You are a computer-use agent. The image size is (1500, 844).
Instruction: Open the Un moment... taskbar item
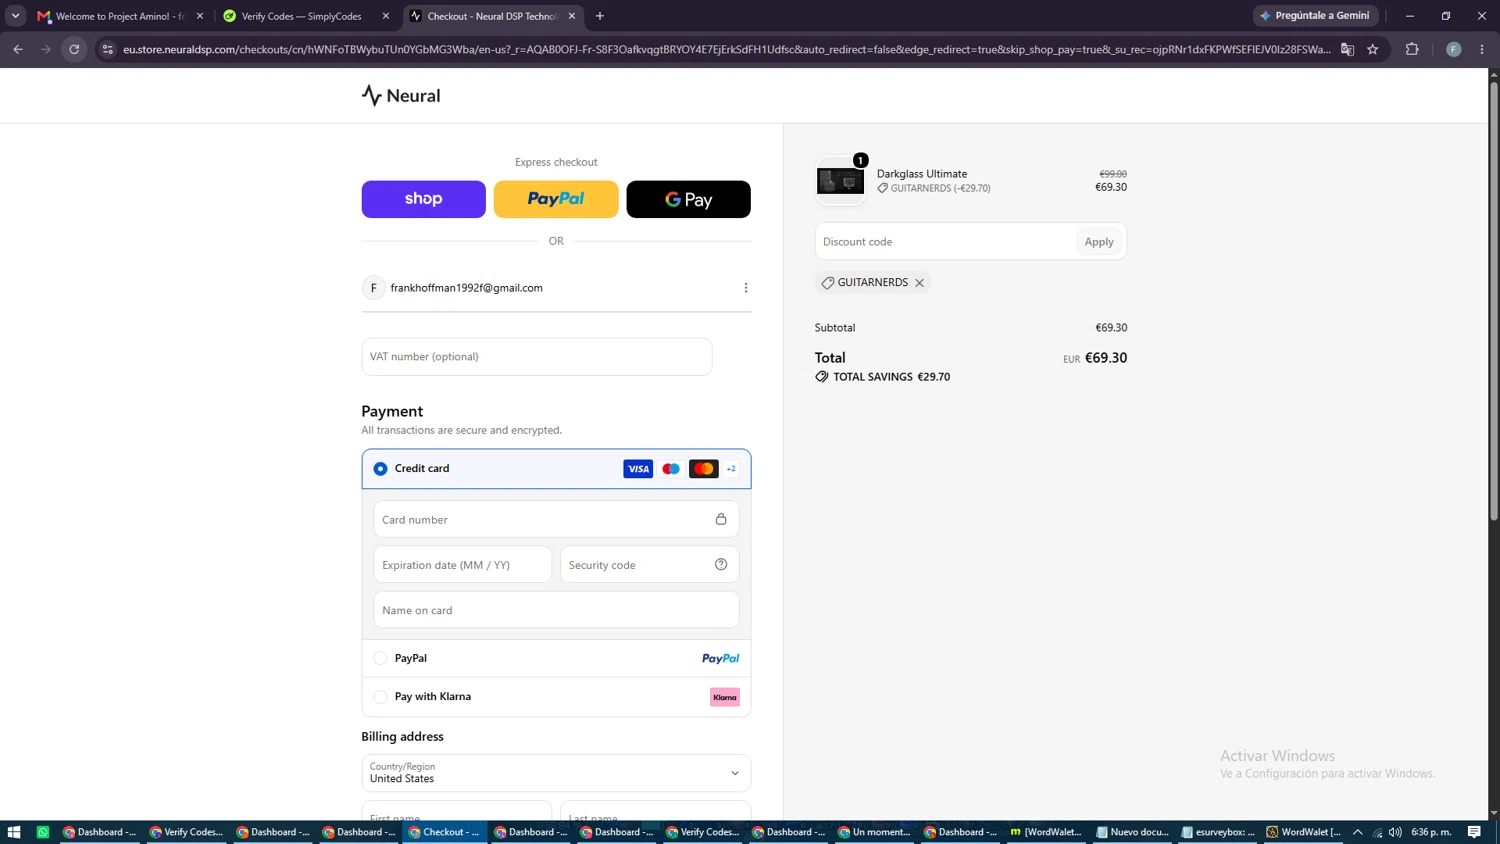coord(876,832)
